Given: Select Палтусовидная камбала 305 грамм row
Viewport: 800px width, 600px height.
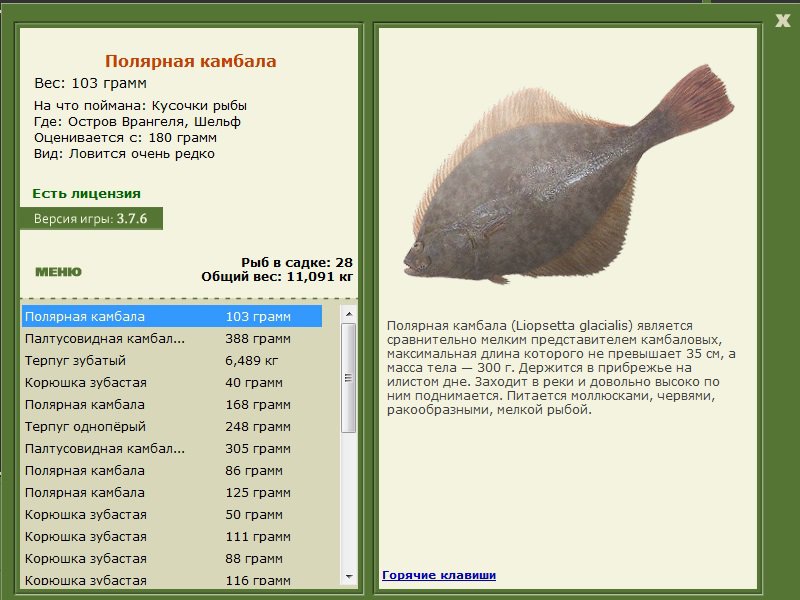Looking at the screenshot, I should (172, 448).
